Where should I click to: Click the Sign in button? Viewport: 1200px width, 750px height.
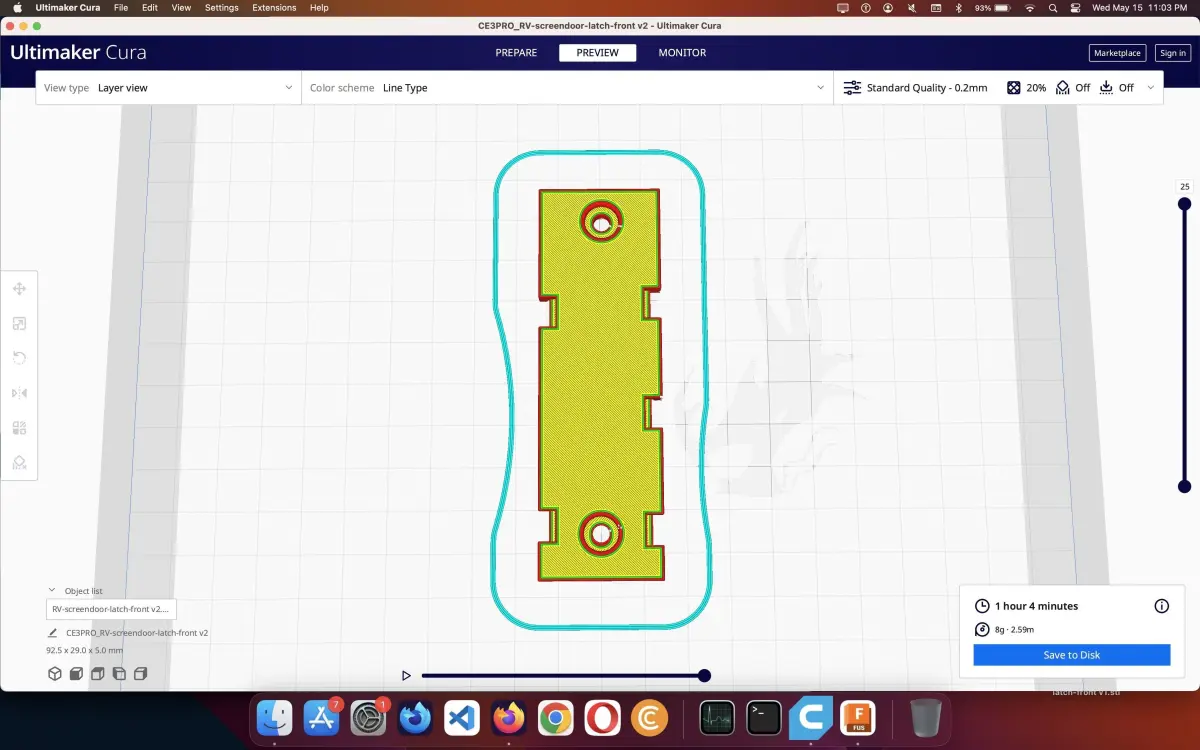pos(1172,53)
